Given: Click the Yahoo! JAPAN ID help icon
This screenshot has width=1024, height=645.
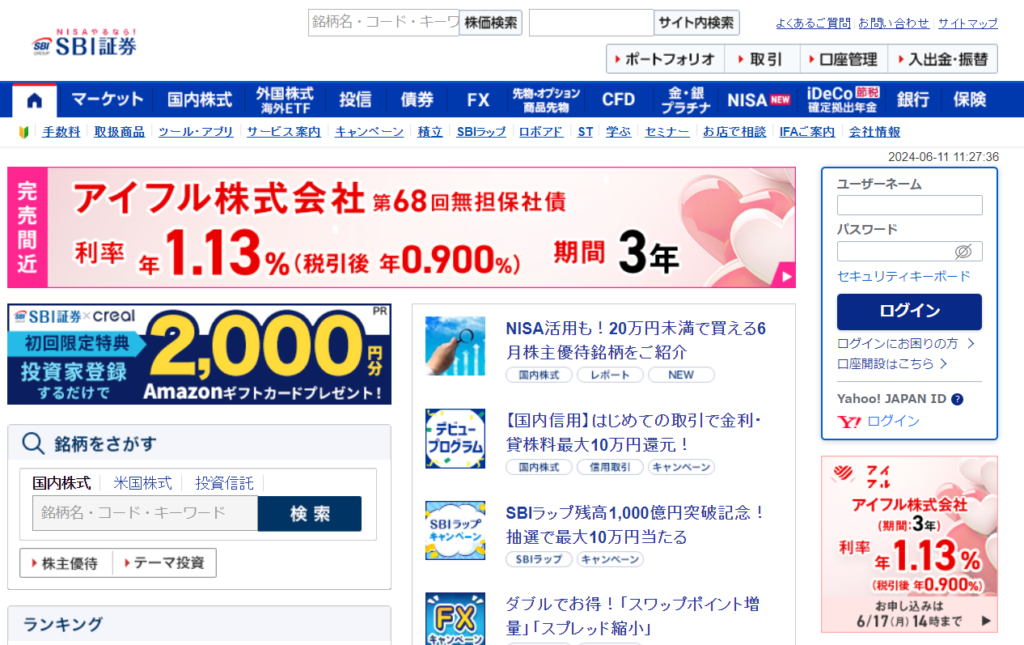Looking at the screenshot, I should click(957, 399).
